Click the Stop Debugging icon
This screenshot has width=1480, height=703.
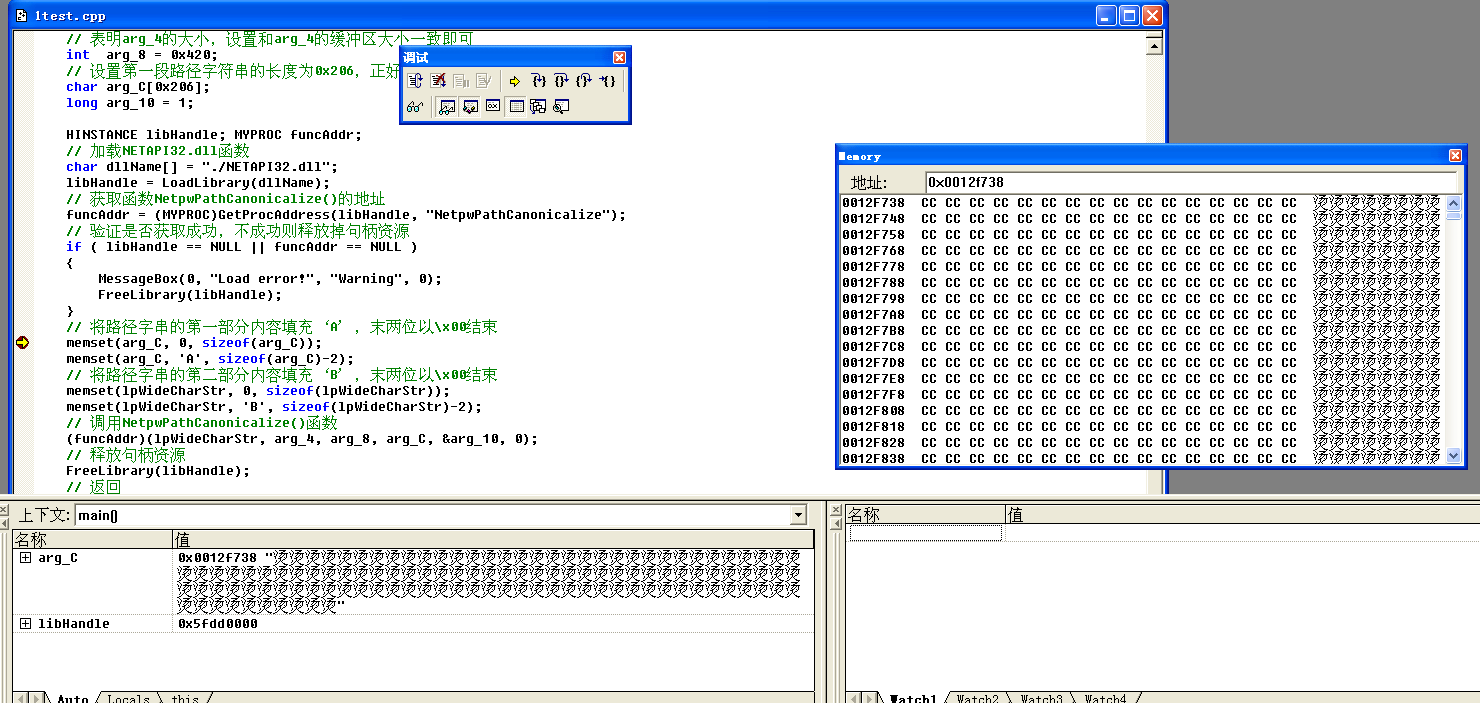pos(438,81)
